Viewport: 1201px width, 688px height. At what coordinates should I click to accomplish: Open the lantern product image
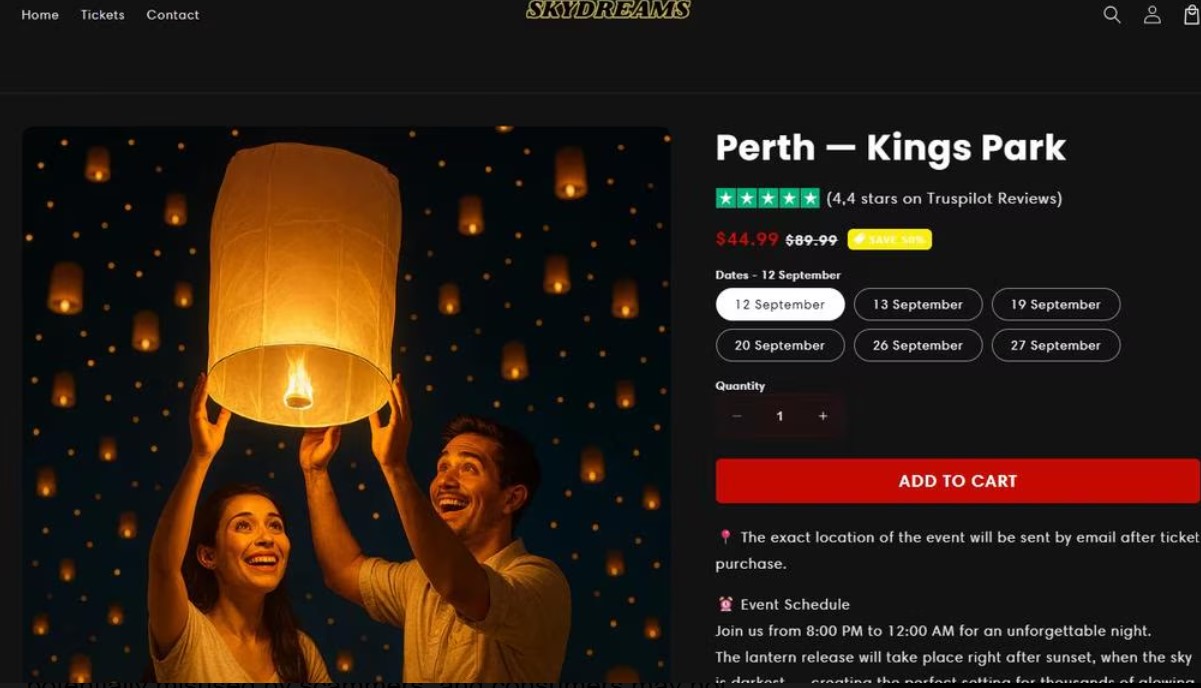point(347,405)
